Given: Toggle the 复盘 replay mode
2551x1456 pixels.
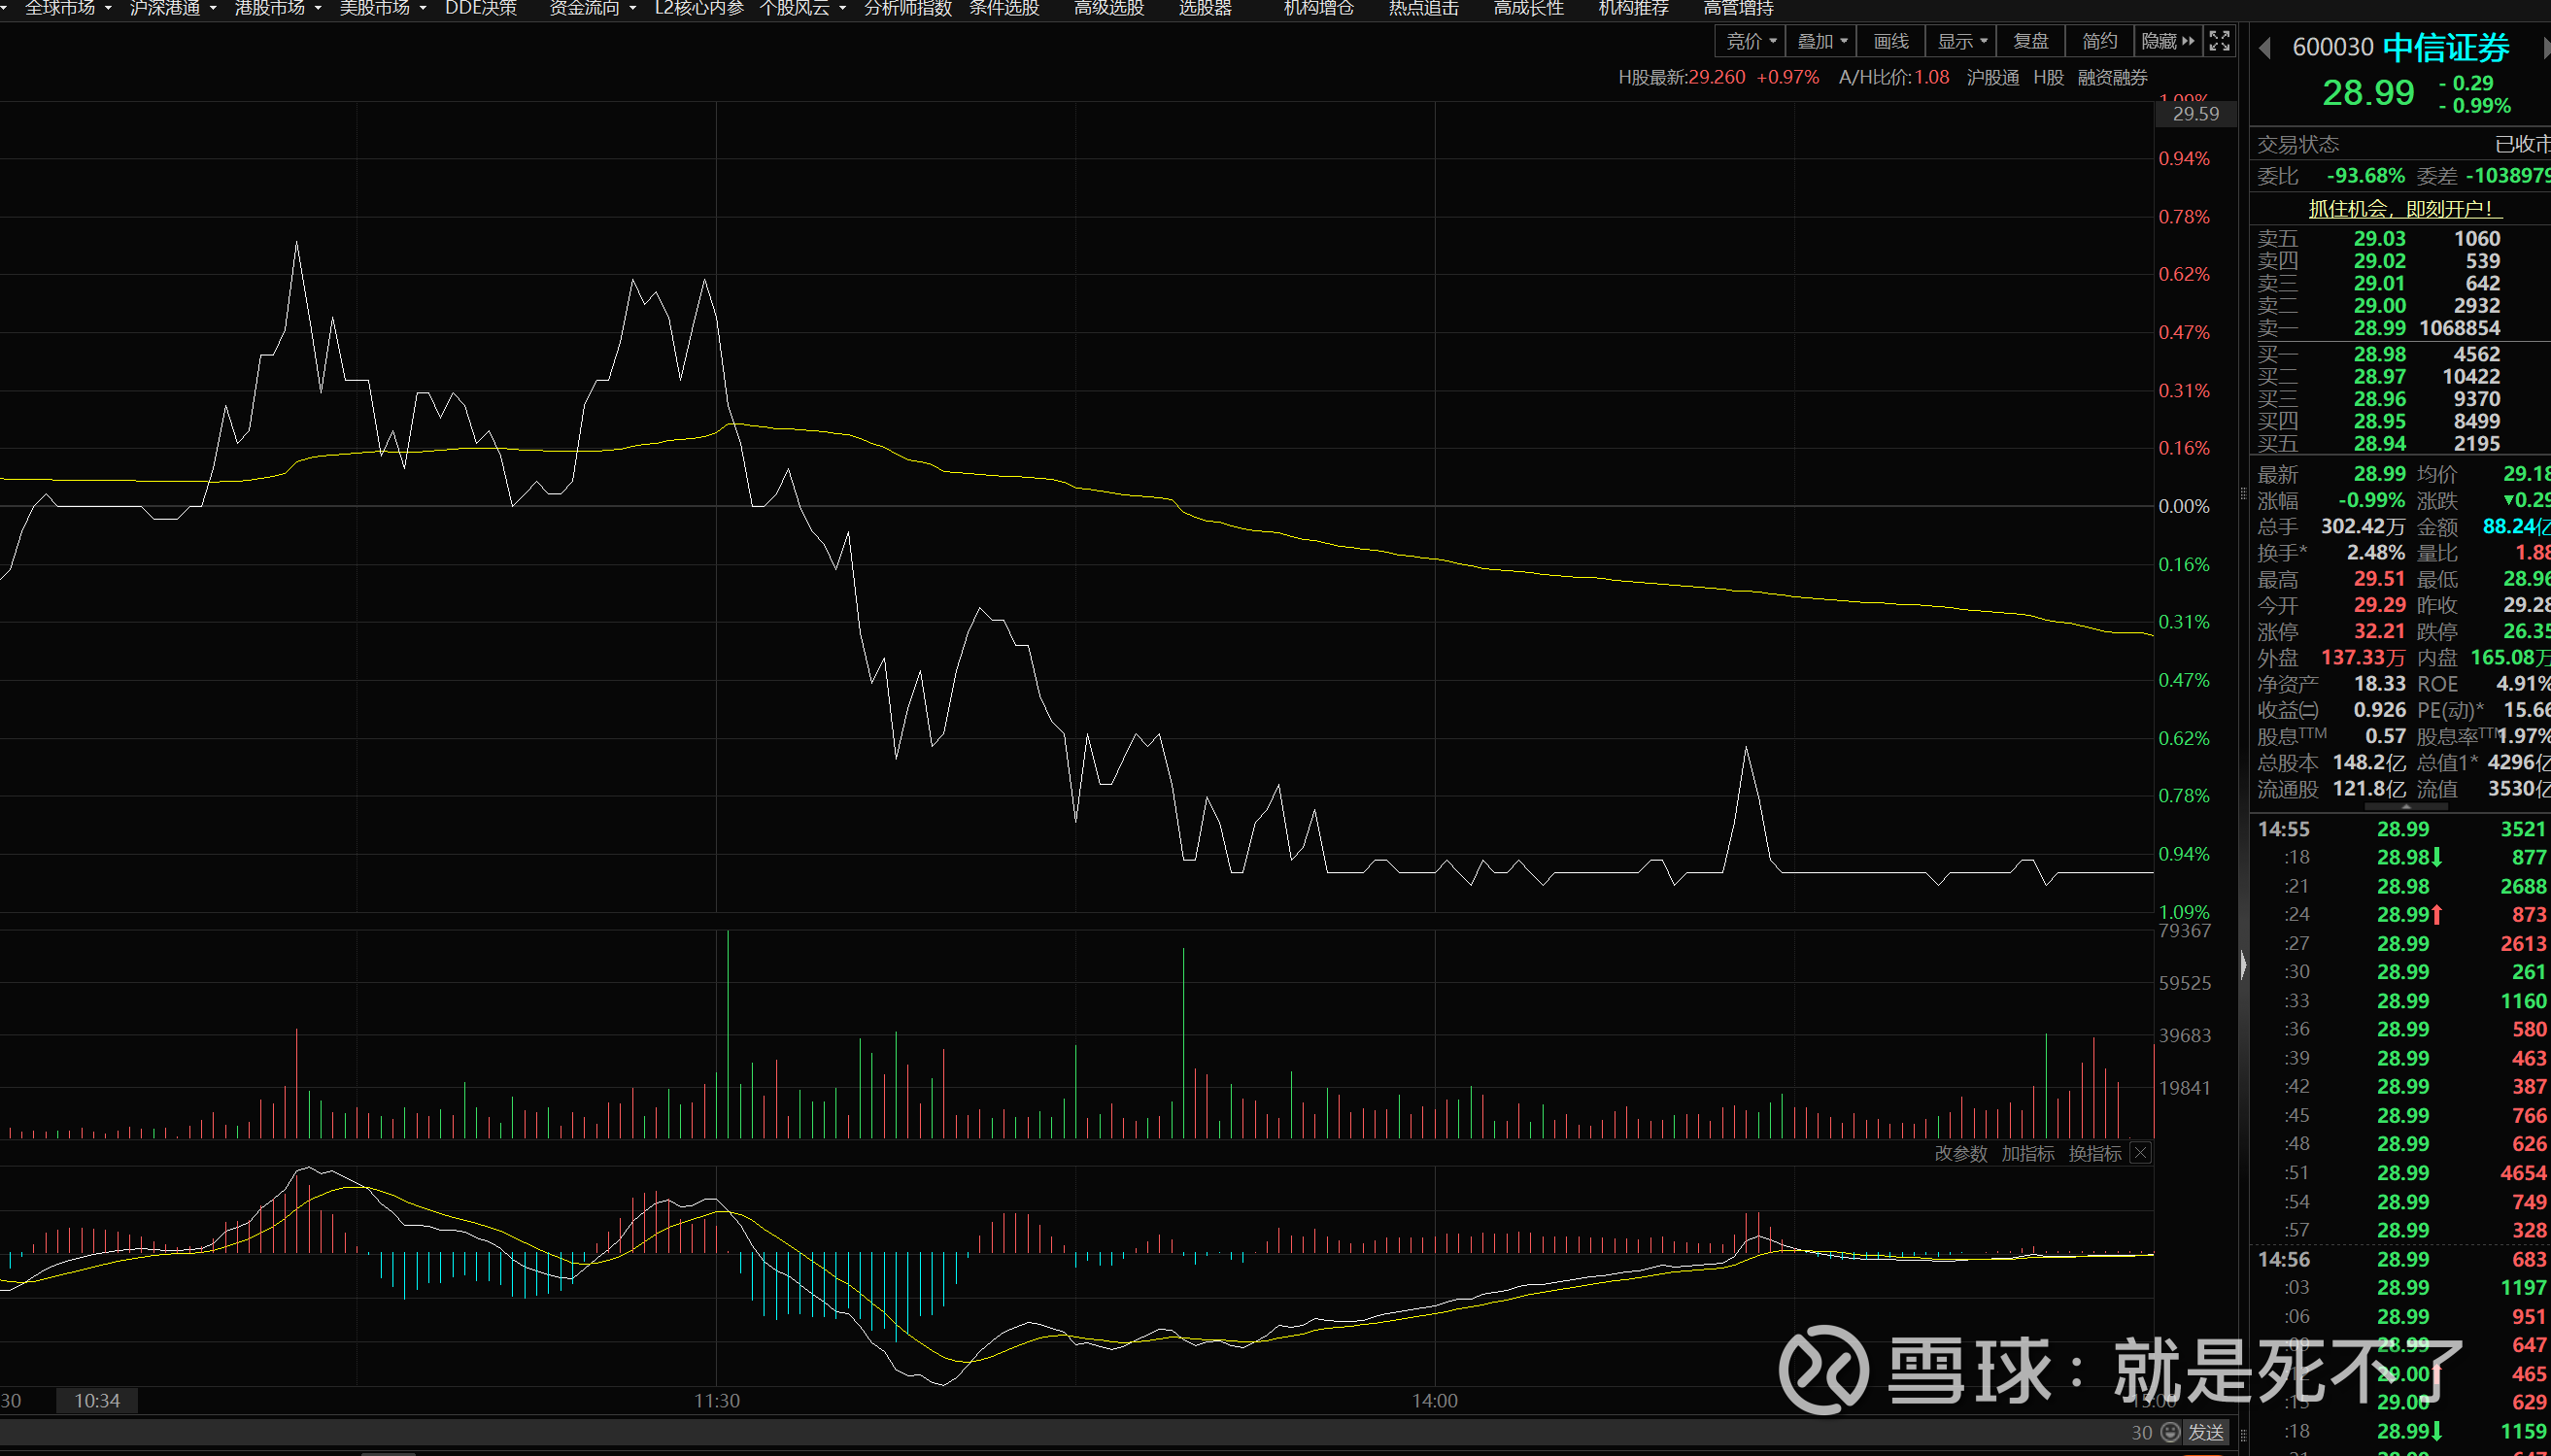Looking at the screenshot, I should coord(2030,41).
